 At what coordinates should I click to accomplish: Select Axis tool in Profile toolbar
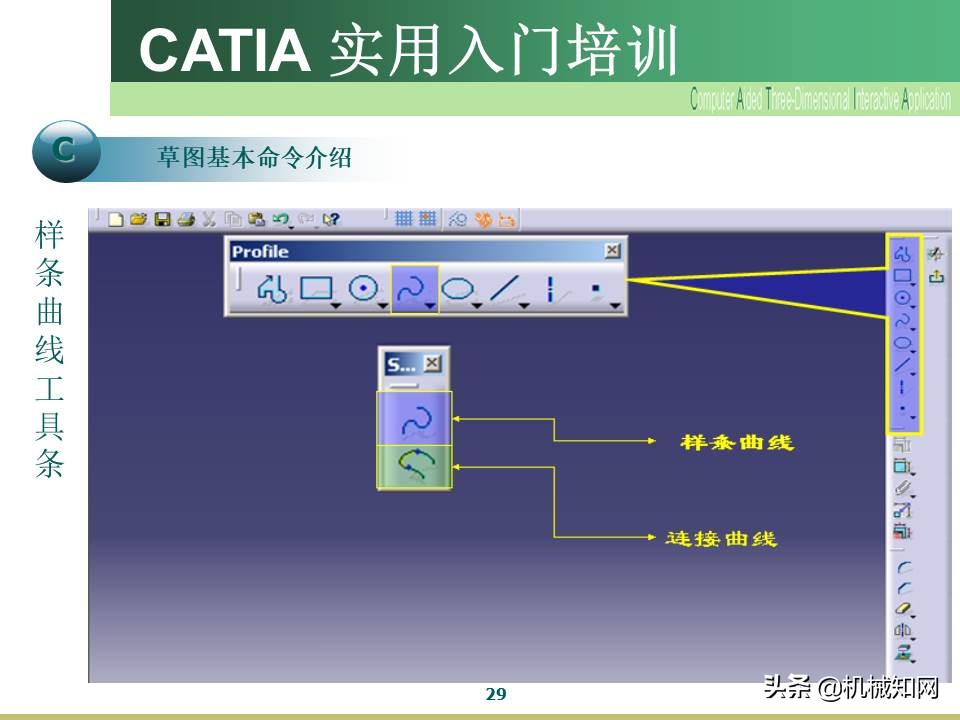pos(550,288)
